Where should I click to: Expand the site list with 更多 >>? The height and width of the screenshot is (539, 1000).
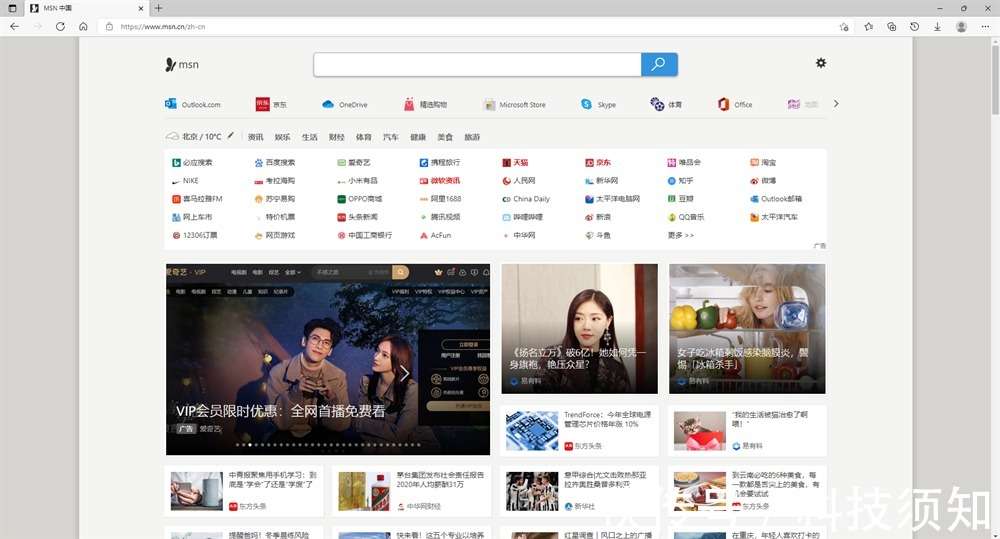tap(680, 235)
